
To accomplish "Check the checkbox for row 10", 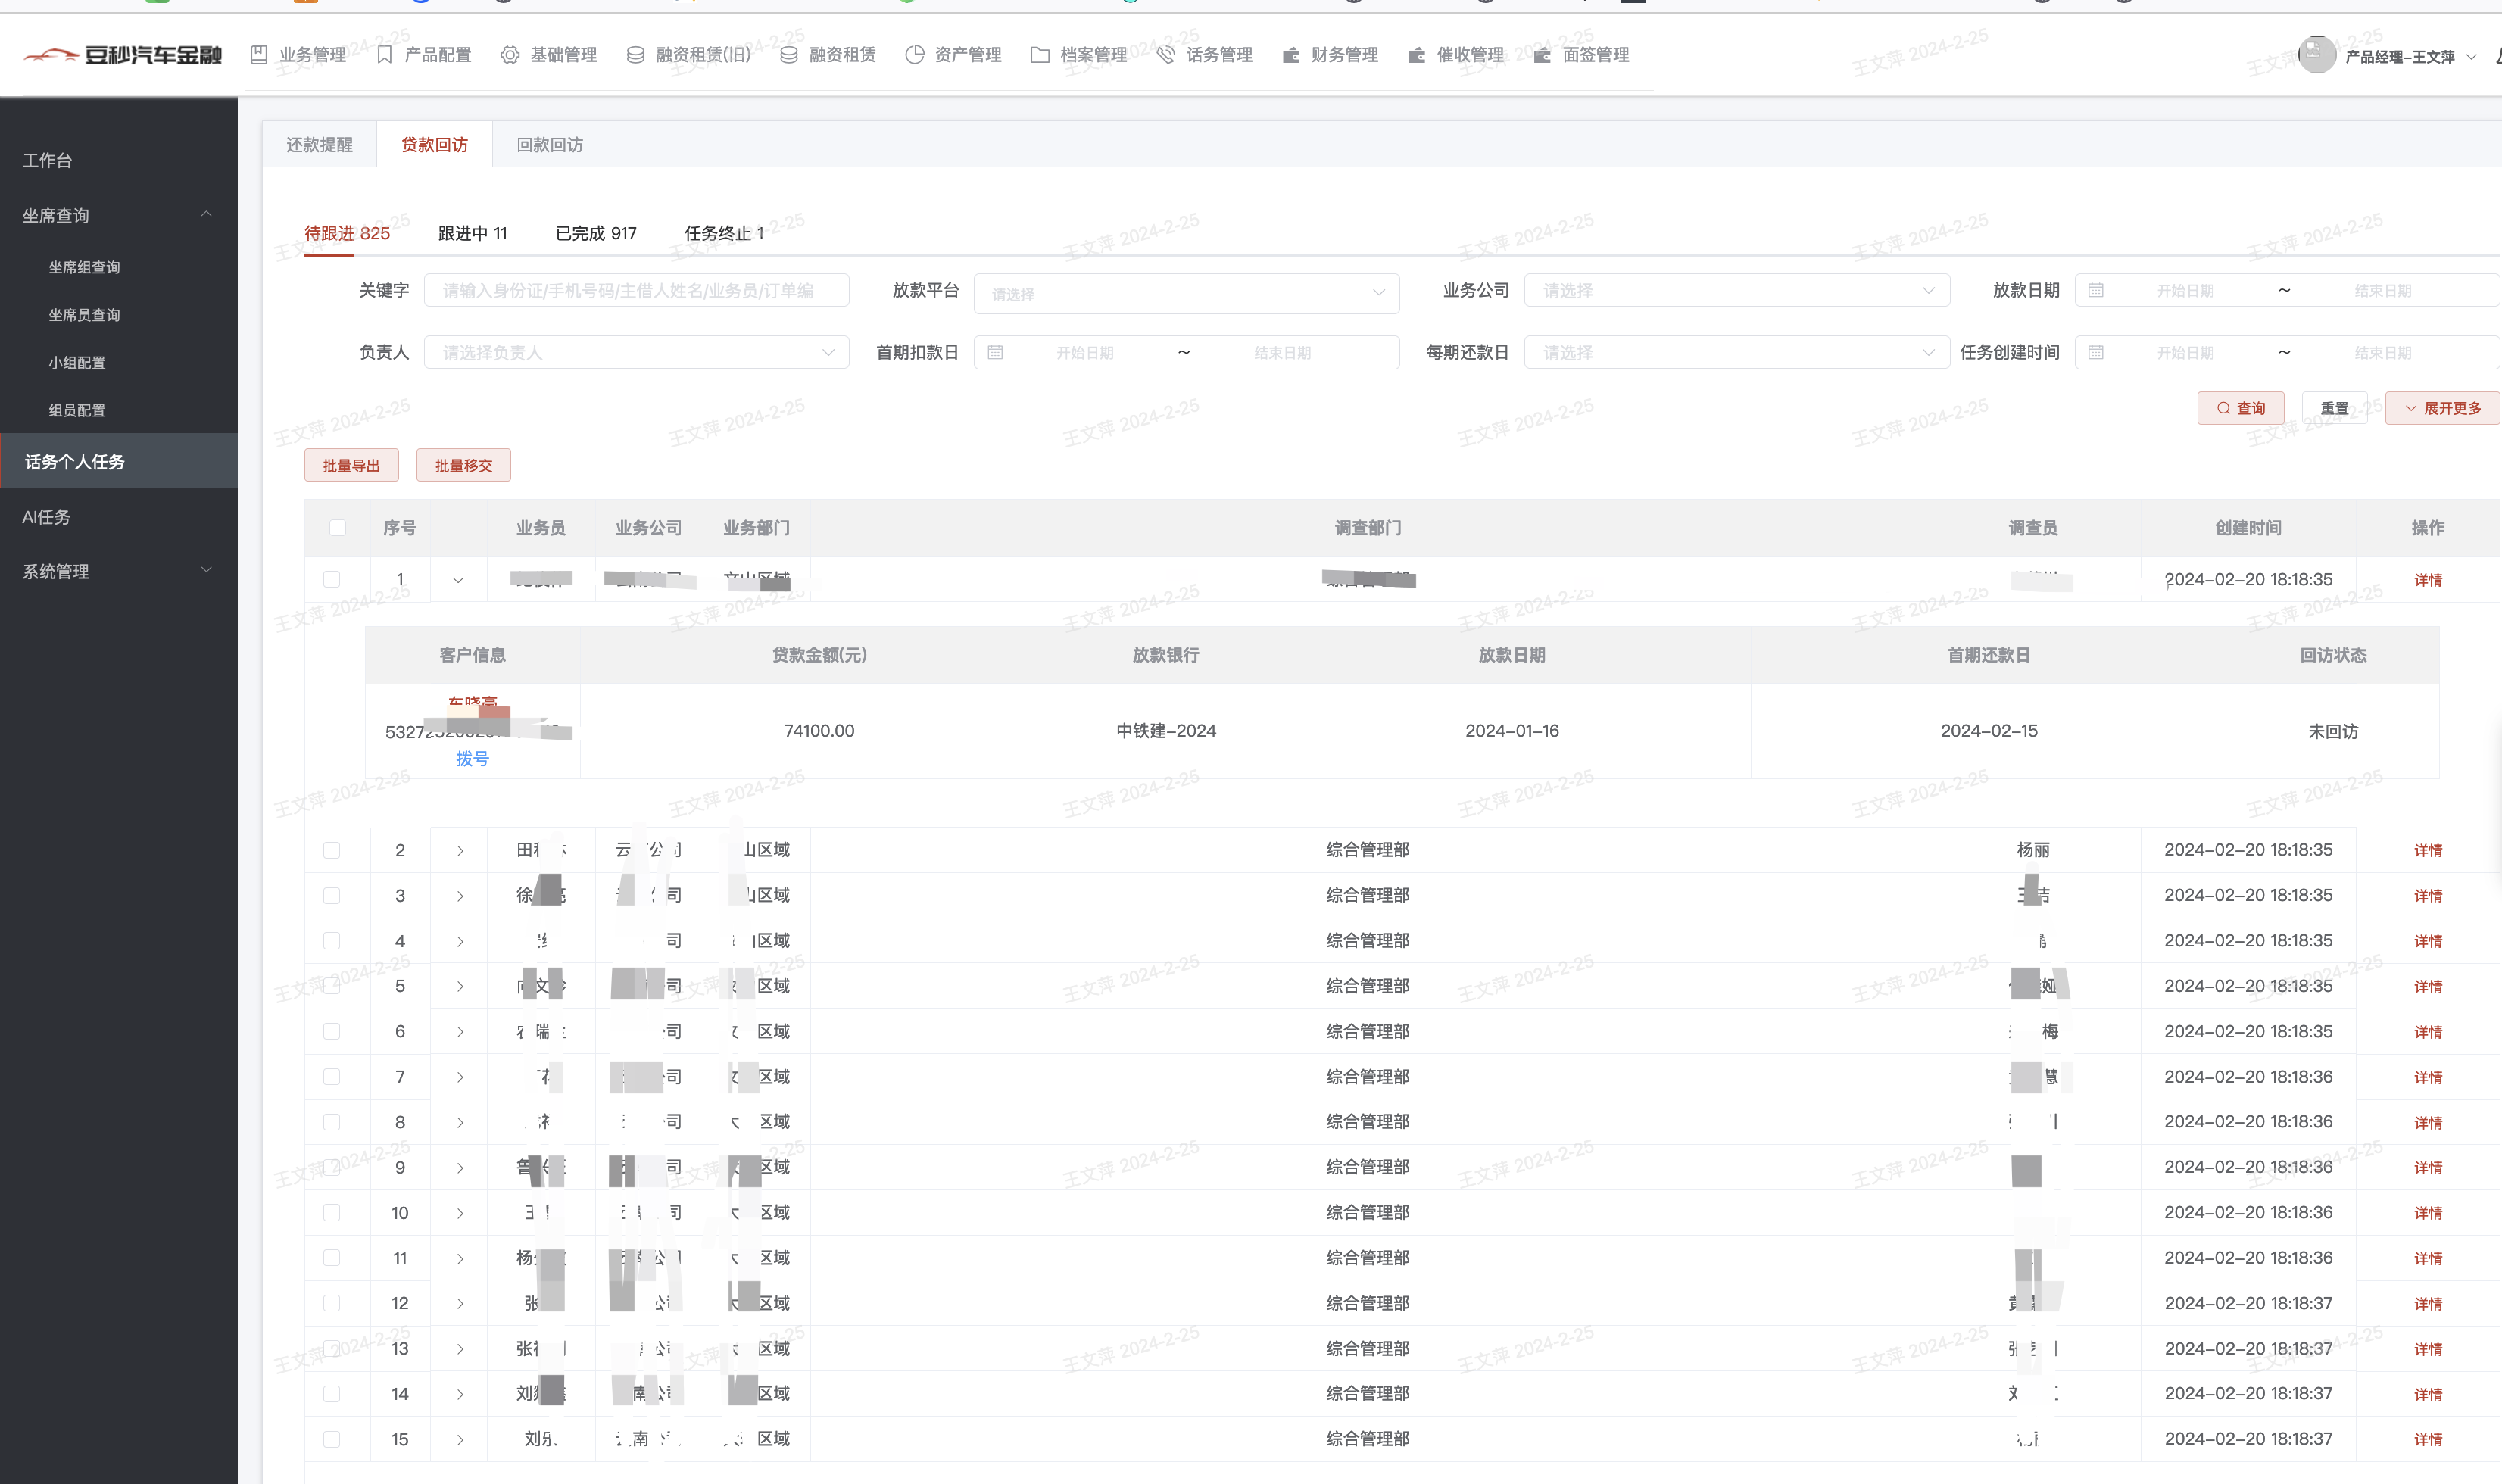I will 332,1213.
